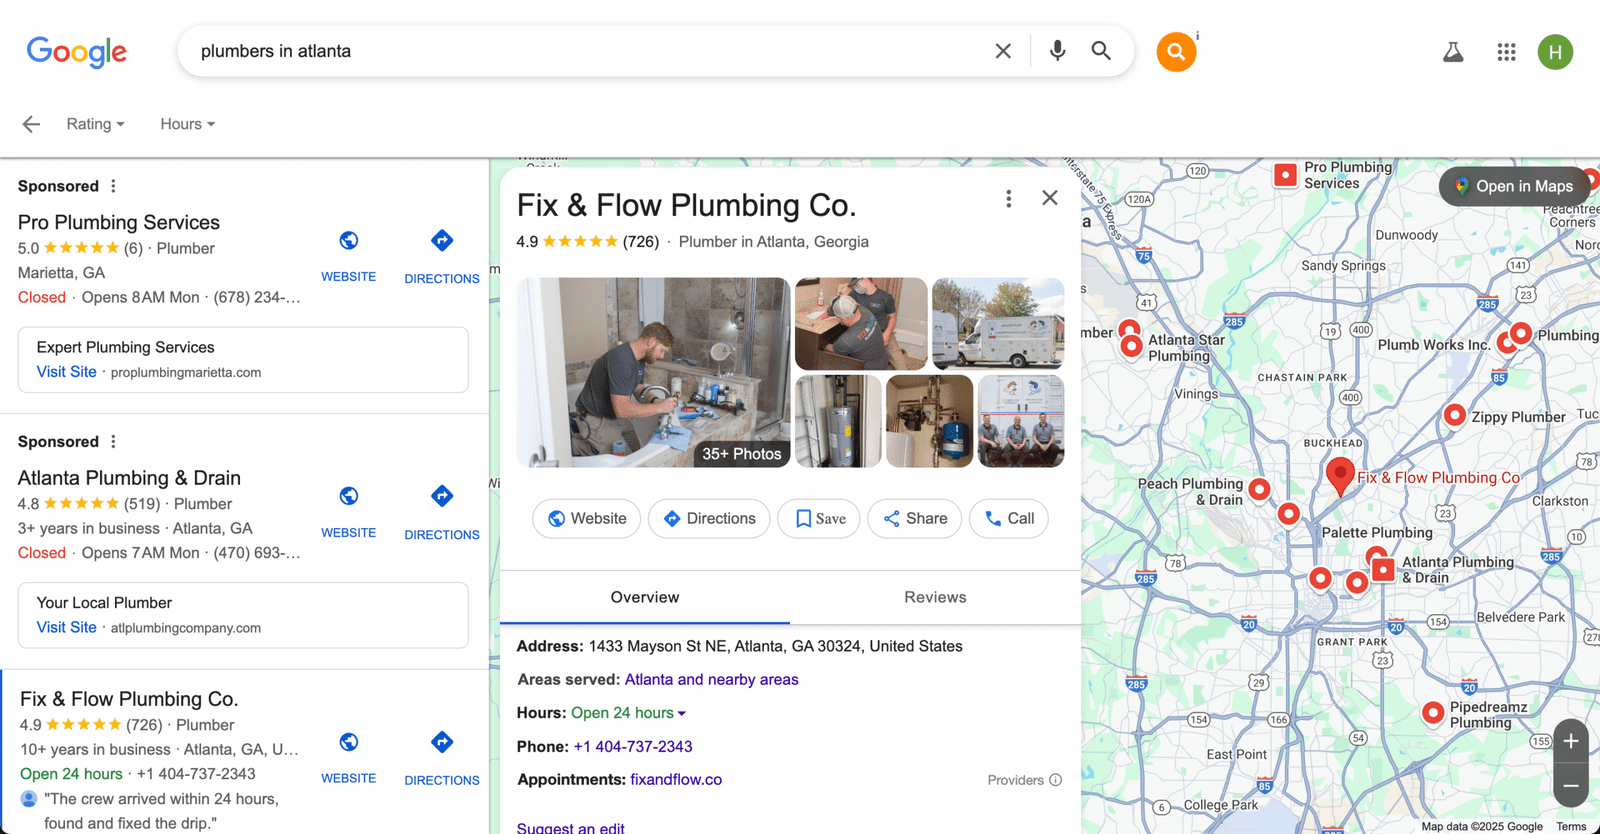
Task: Open in Maps button
Action: point(1514,186)
